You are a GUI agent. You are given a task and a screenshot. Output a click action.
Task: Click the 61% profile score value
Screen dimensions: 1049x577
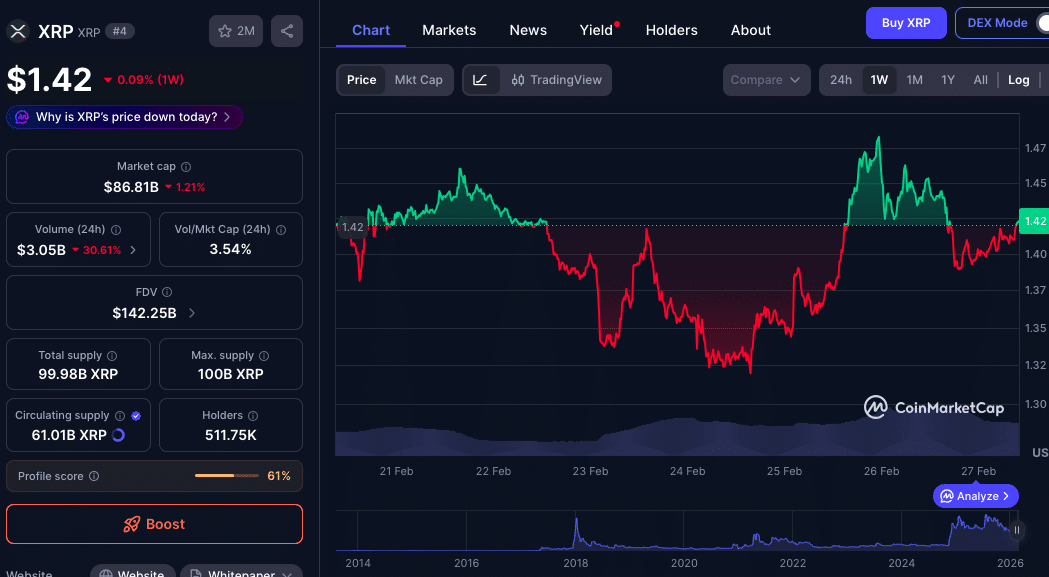point(279,476)
